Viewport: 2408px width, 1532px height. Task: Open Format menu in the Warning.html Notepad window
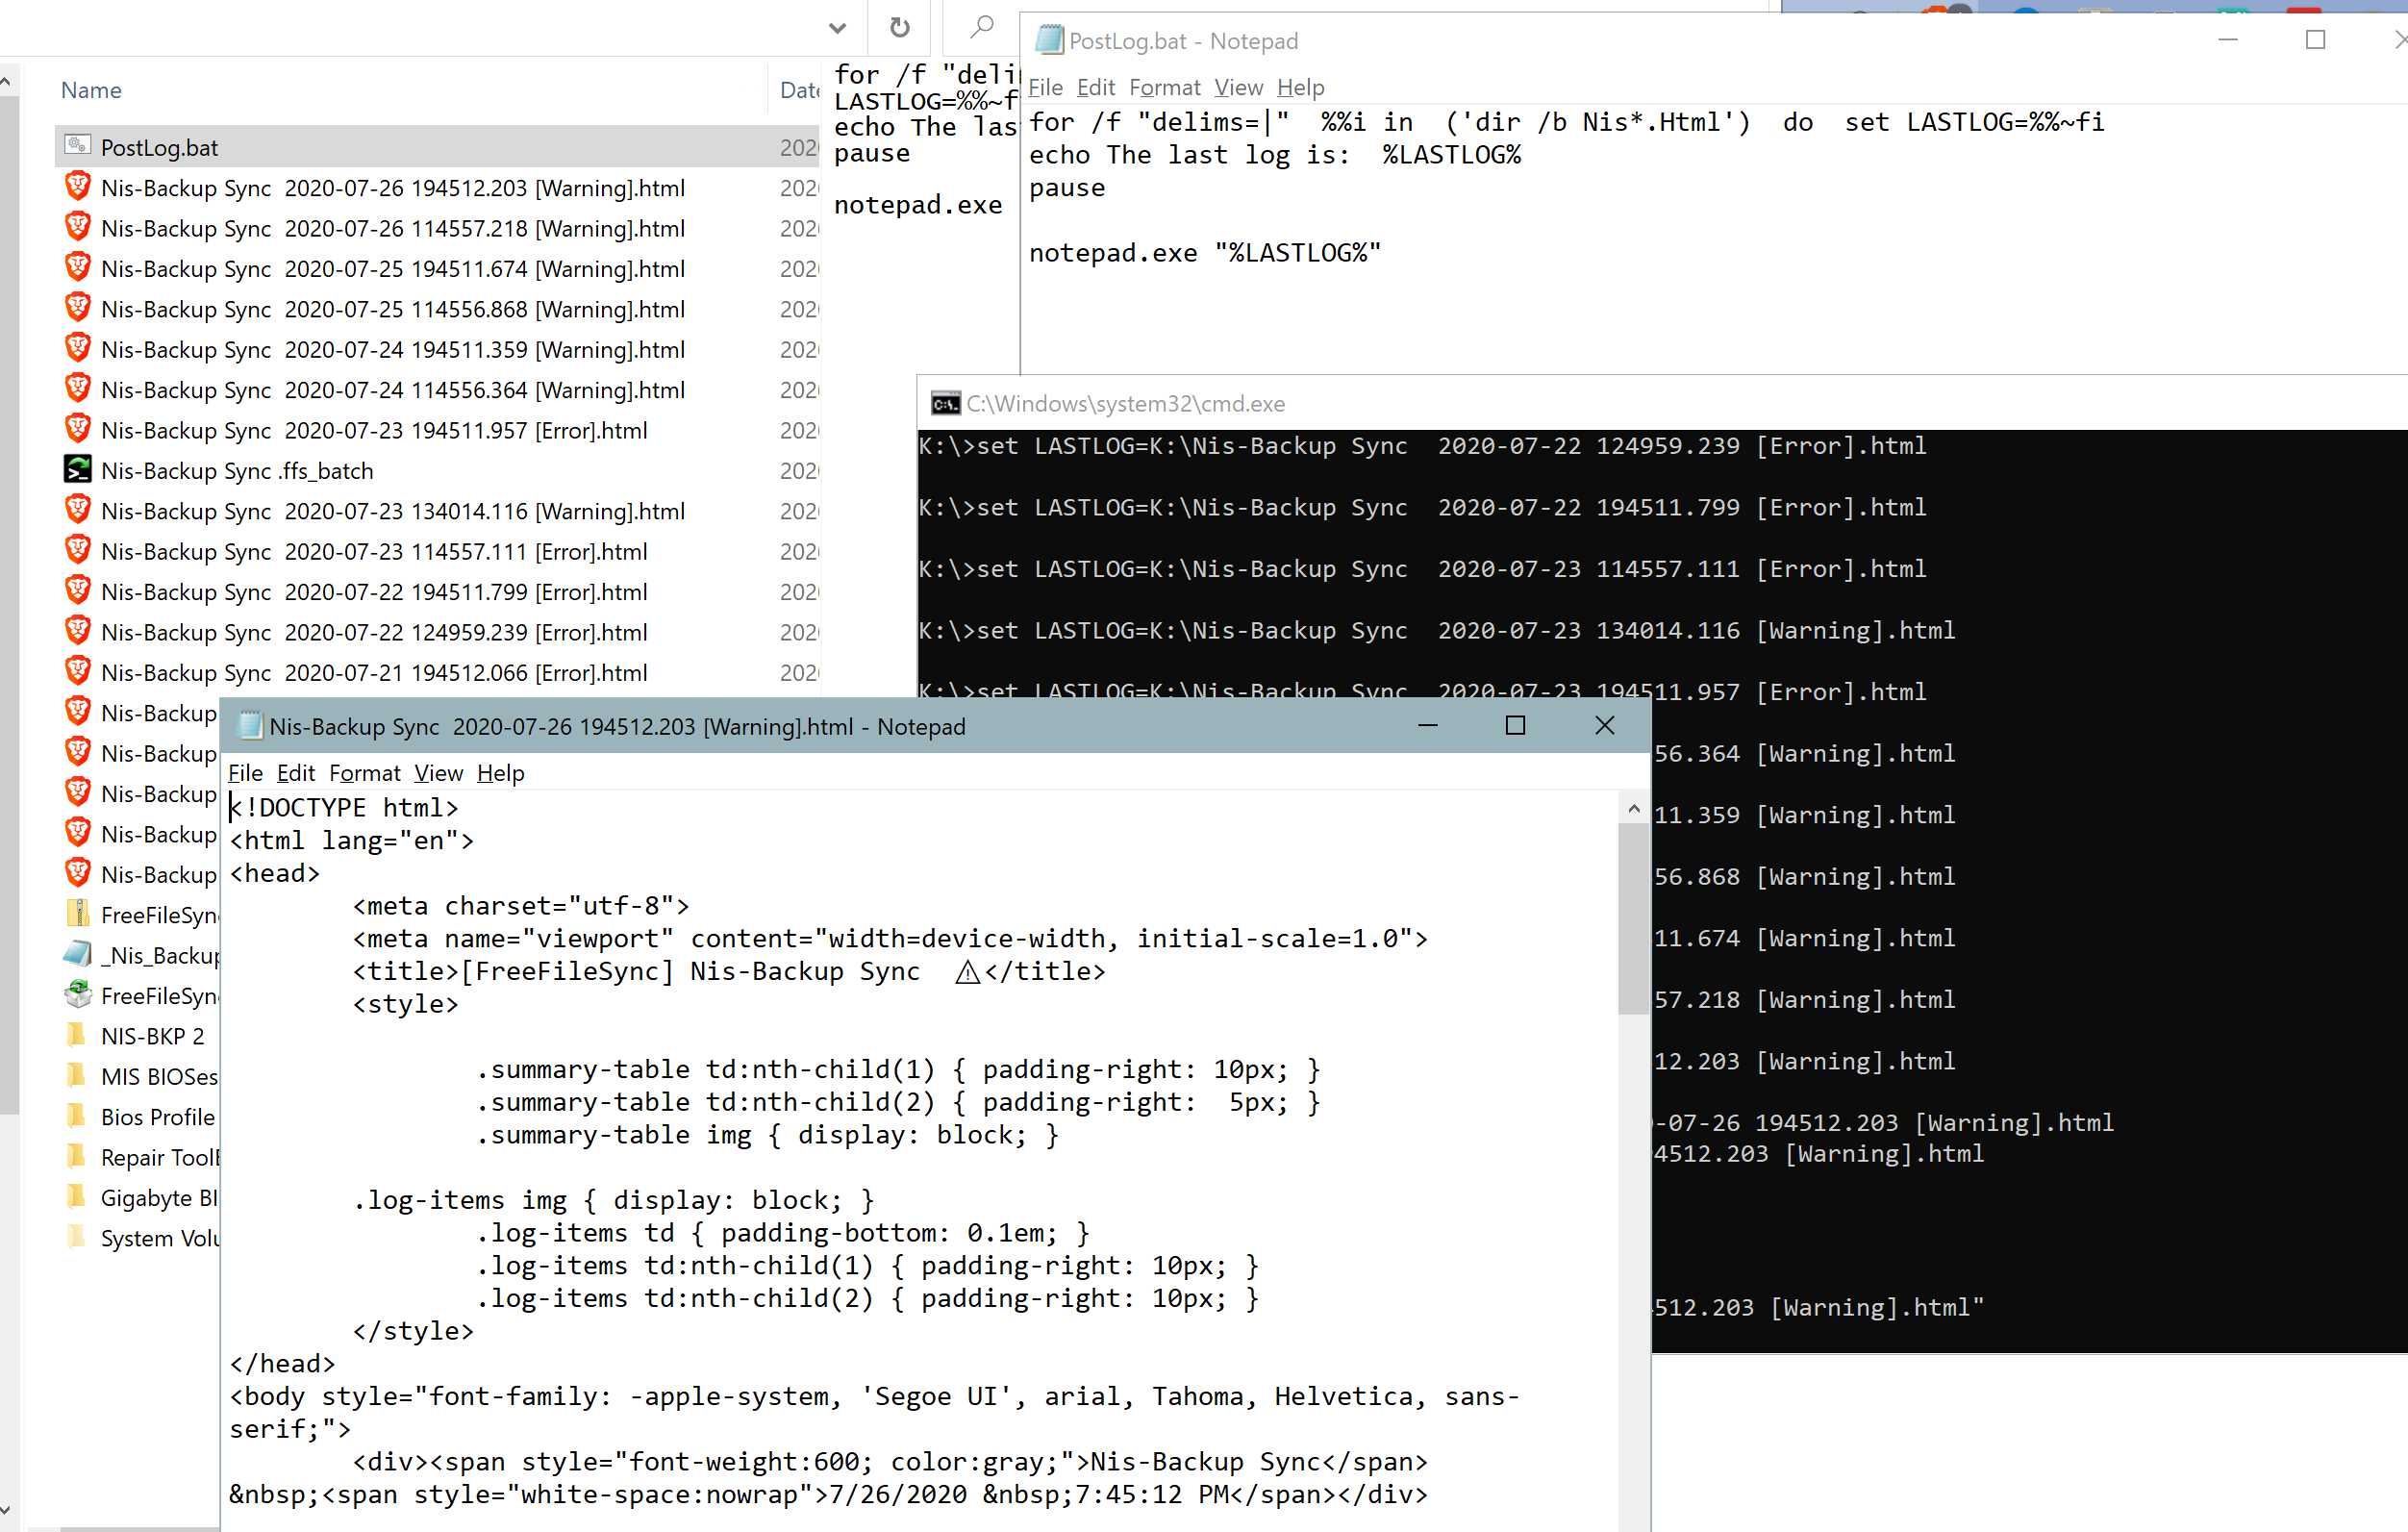pos(365,773)
